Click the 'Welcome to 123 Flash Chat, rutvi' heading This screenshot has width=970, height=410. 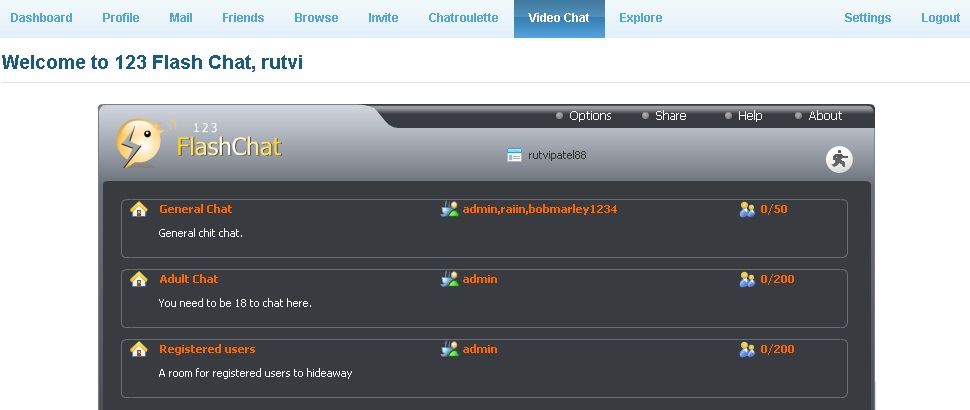pos(152,62)
